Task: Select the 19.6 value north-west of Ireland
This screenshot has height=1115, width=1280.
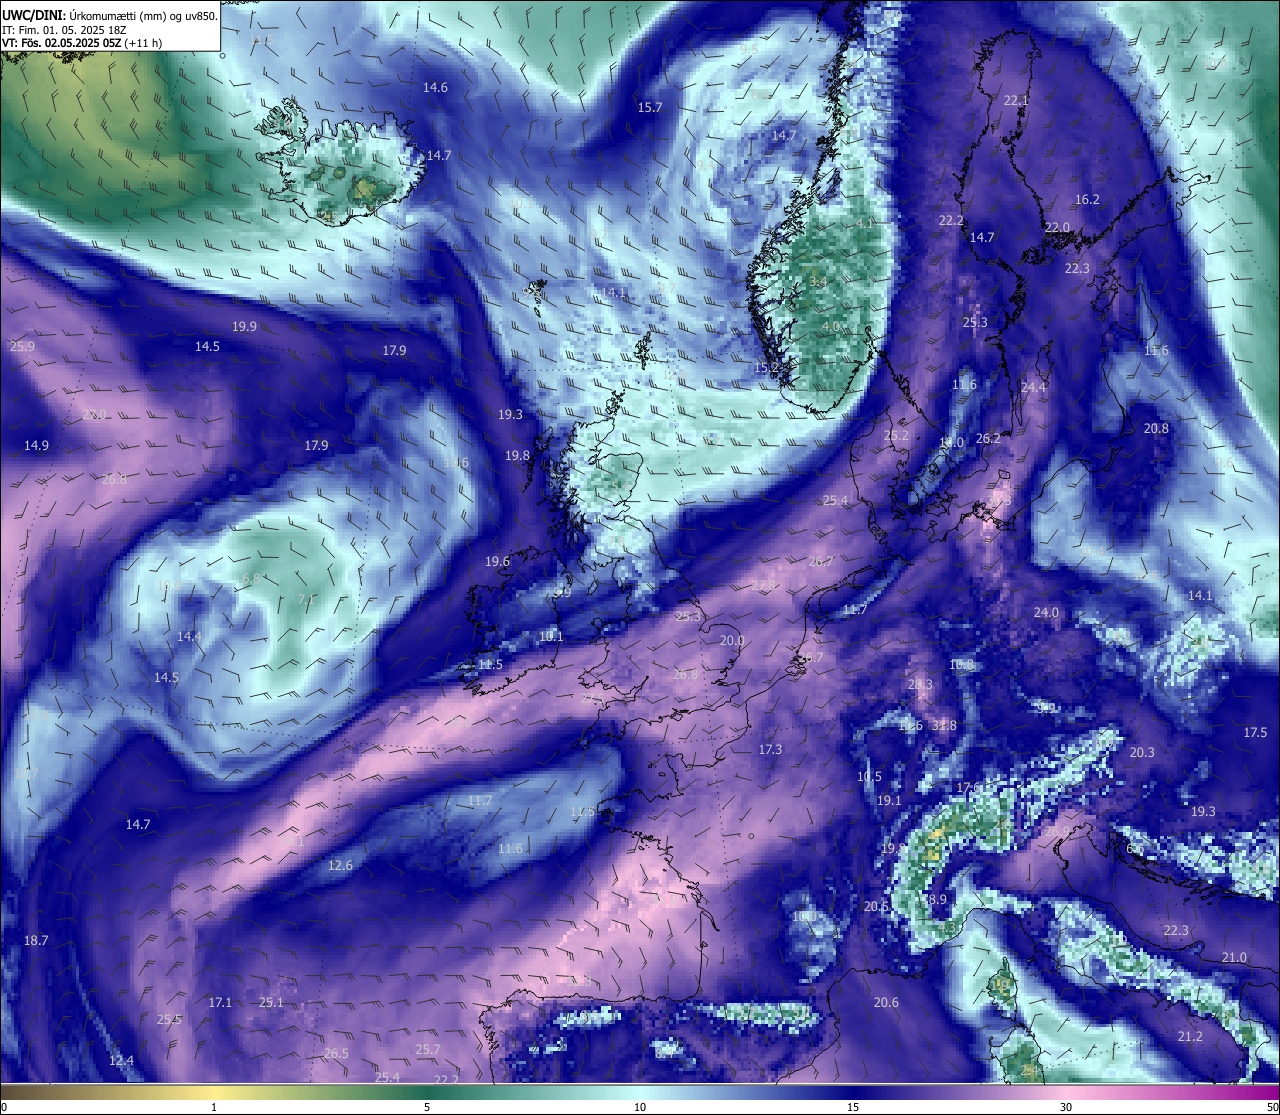Action: tap(497, 562)
